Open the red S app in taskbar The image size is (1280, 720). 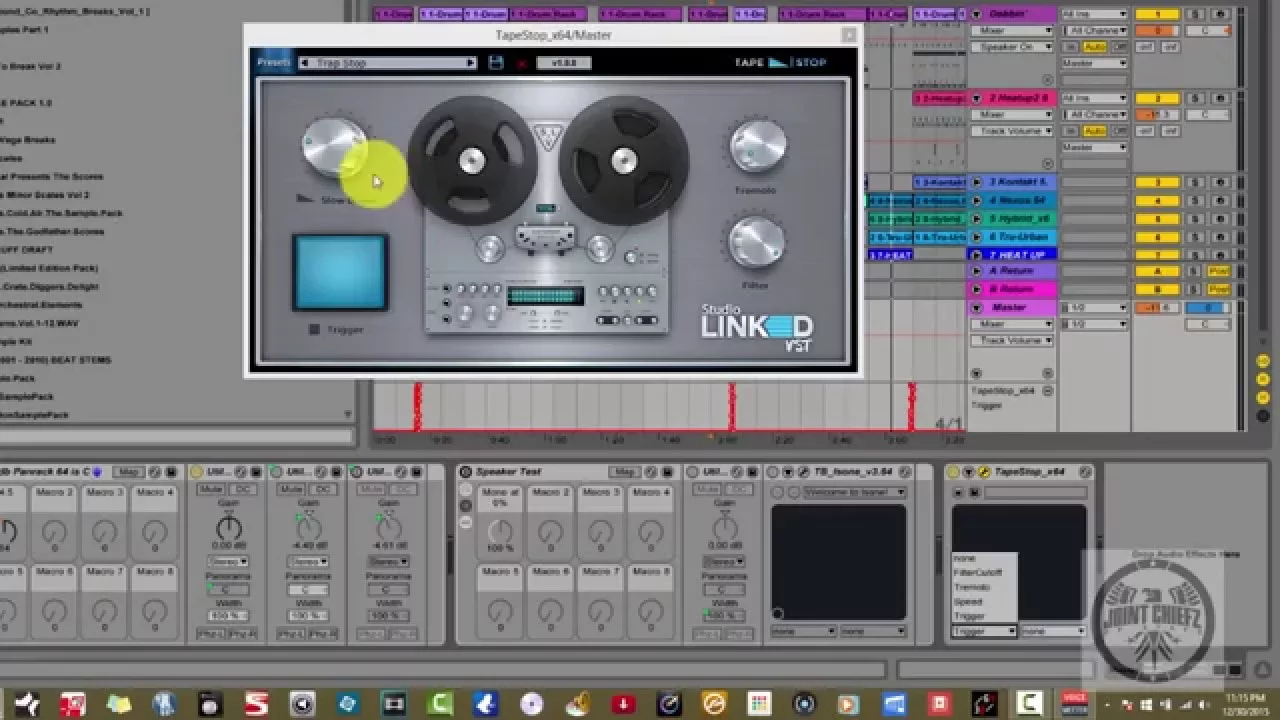[257, 704]
